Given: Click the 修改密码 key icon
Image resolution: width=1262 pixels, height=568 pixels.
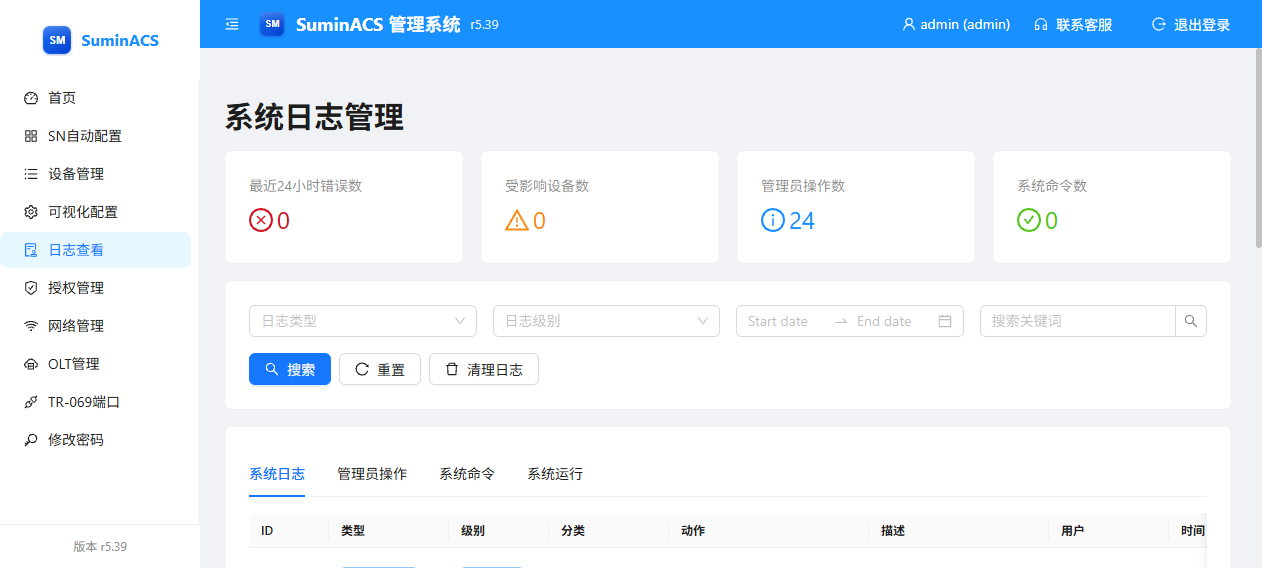Looking at the screenshot, I should point(31,440).
